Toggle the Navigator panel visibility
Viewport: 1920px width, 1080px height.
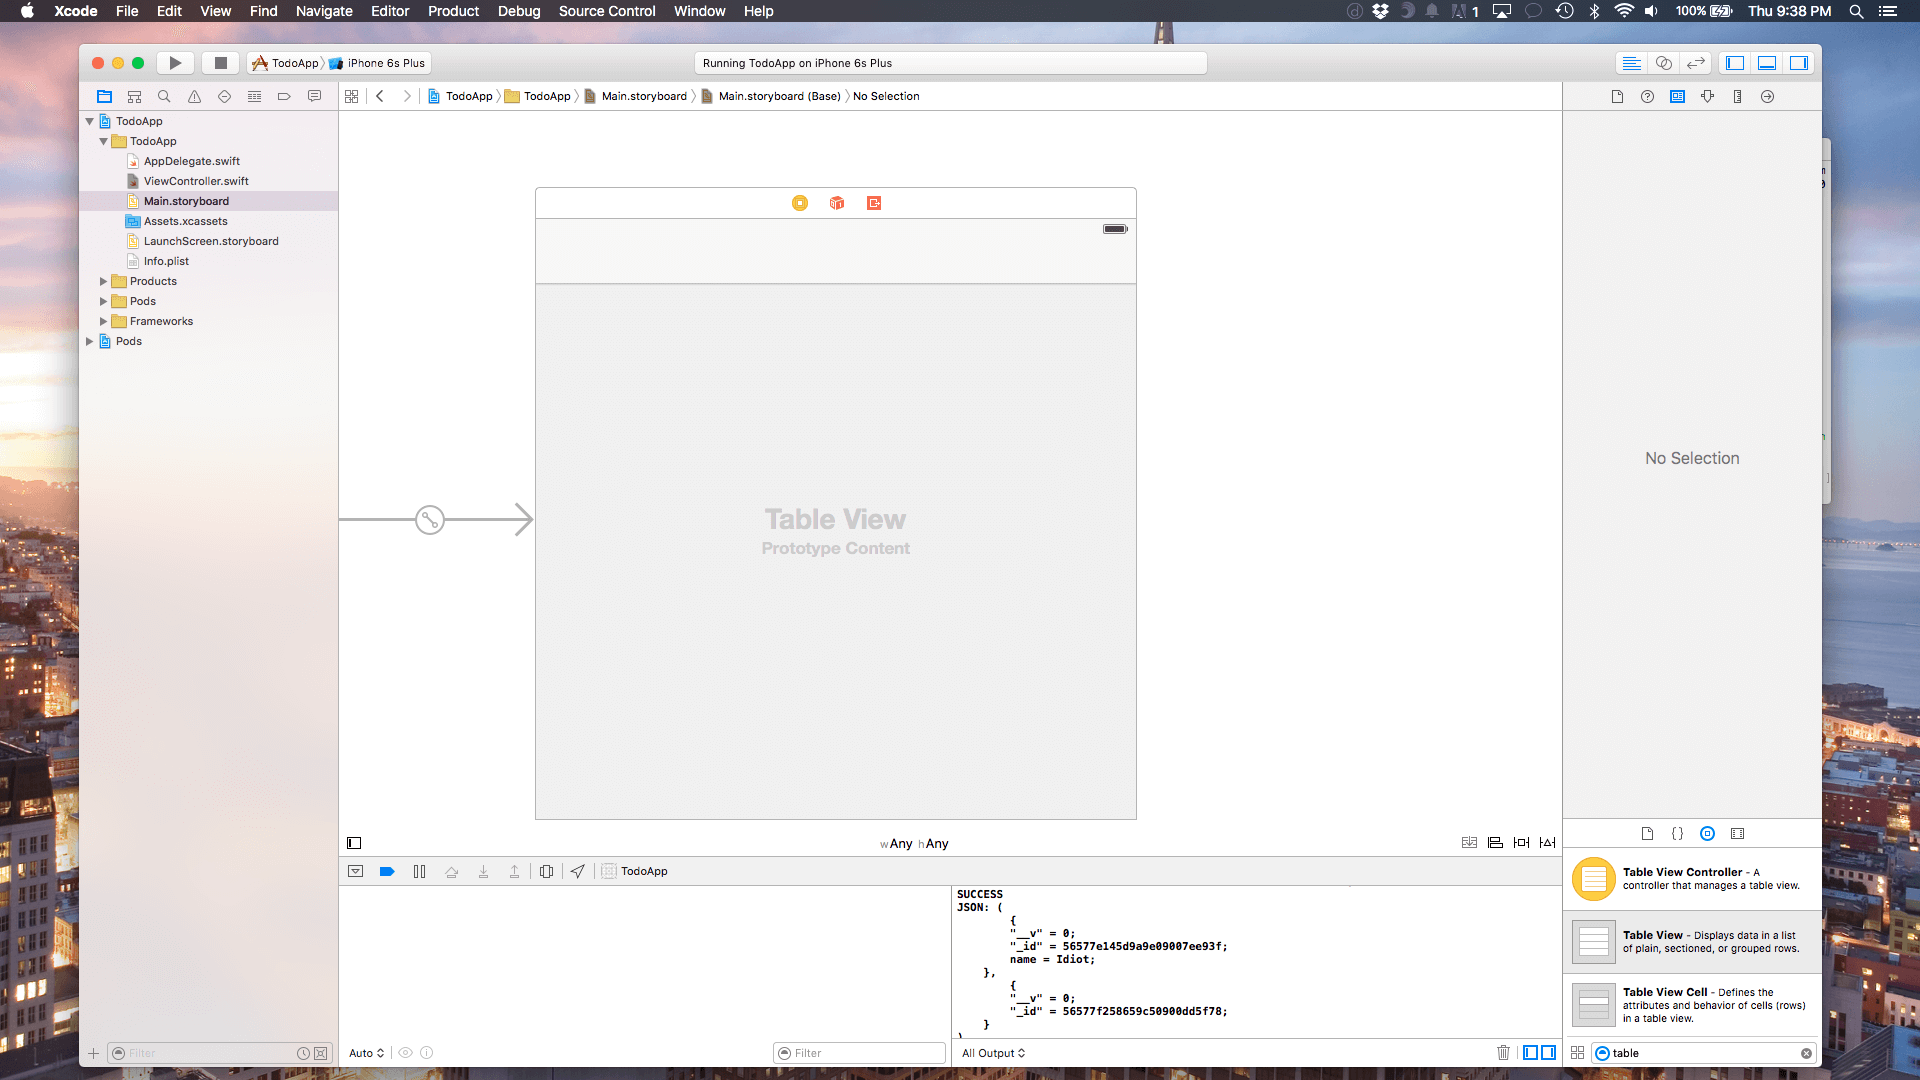click(1735, 63)
